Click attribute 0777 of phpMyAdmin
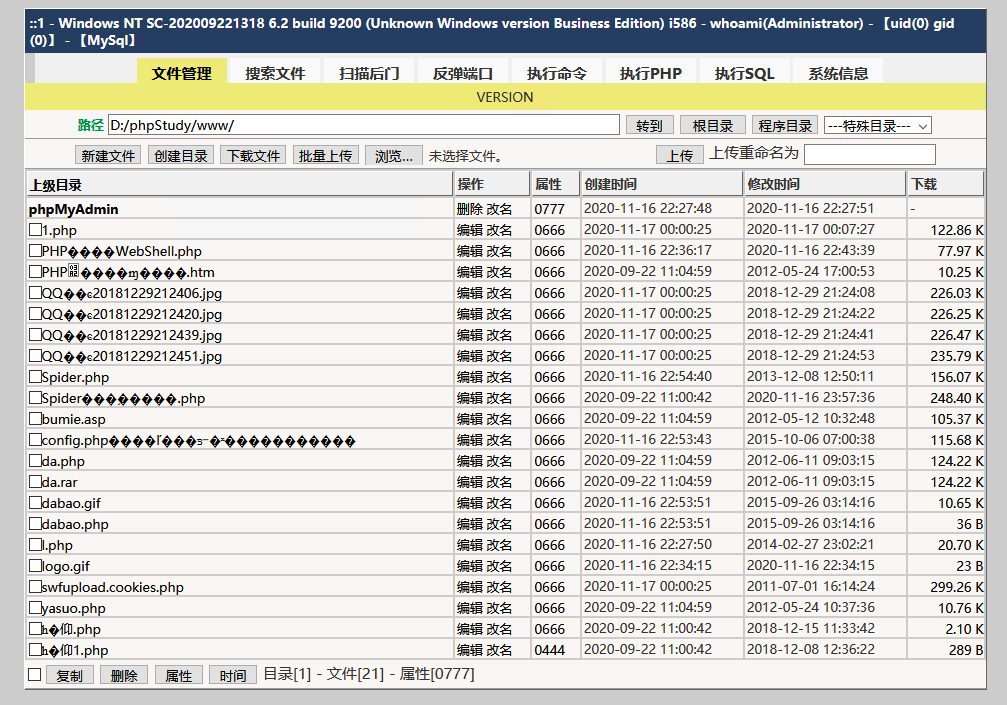Viewport: 1007px width, 705px height. coord(550,209)
